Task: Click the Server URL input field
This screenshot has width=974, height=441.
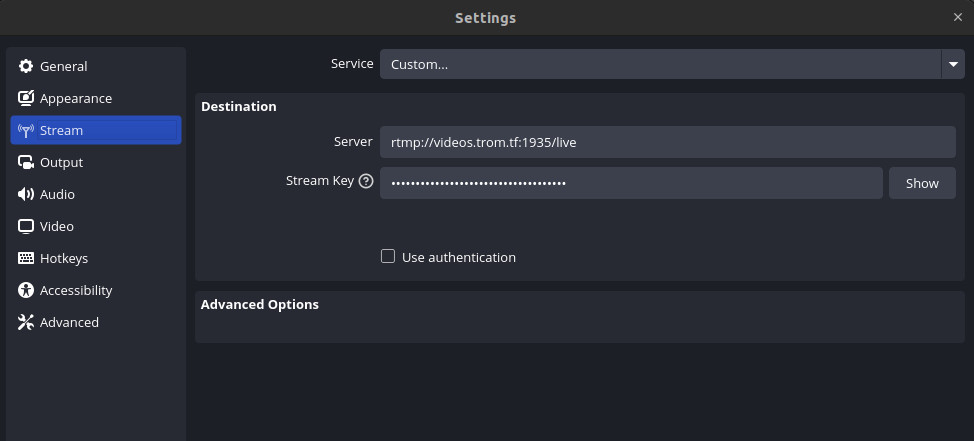Action: click(668, 142)
